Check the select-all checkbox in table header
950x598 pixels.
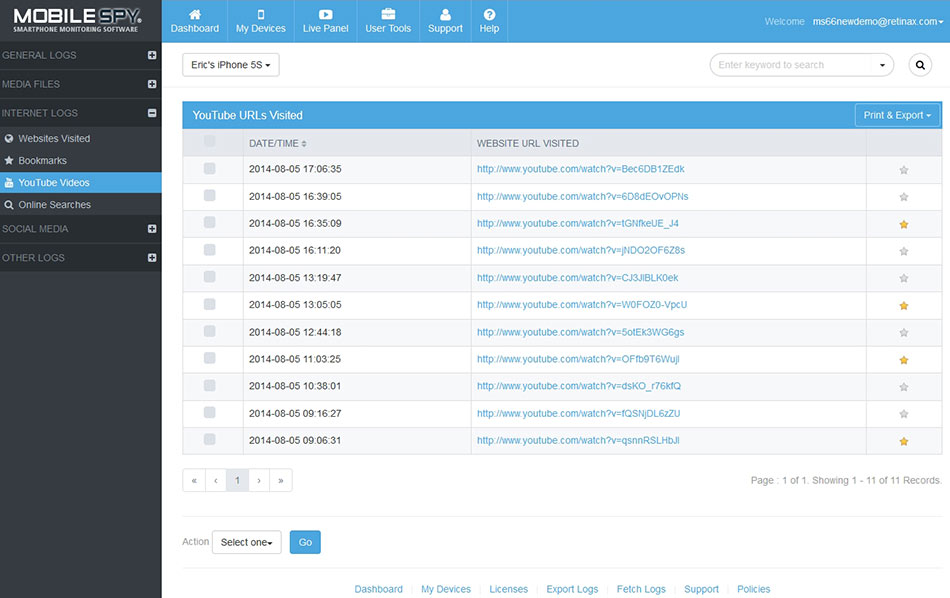click(x=210, y=142)
